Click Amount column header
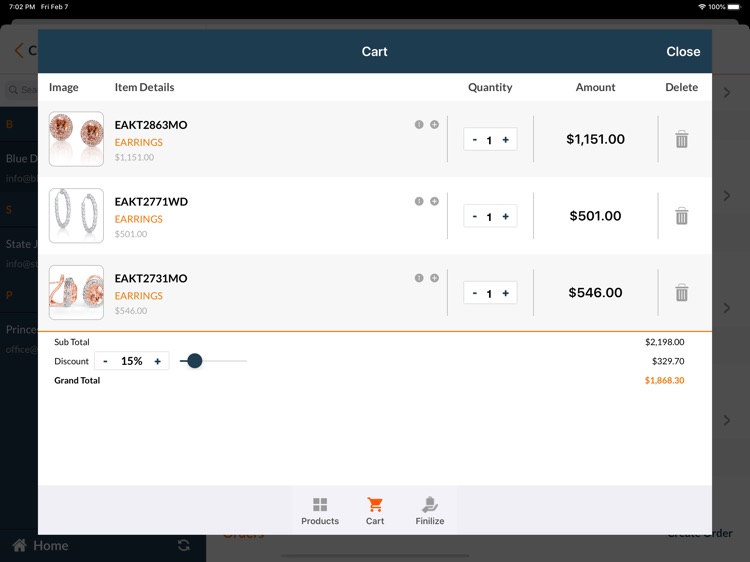 pyautogui.click(x=595, y=87)
